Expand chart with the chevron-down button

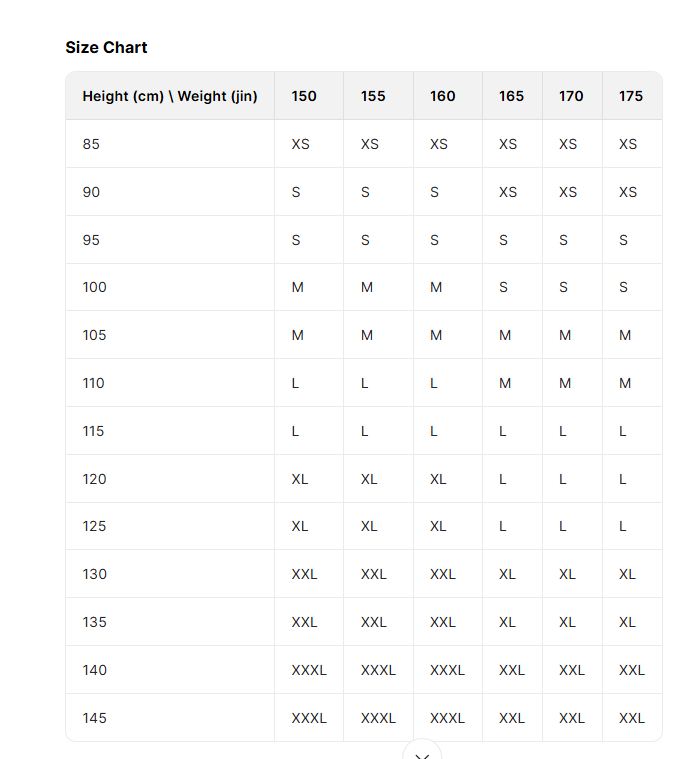[x=422, y=754]
